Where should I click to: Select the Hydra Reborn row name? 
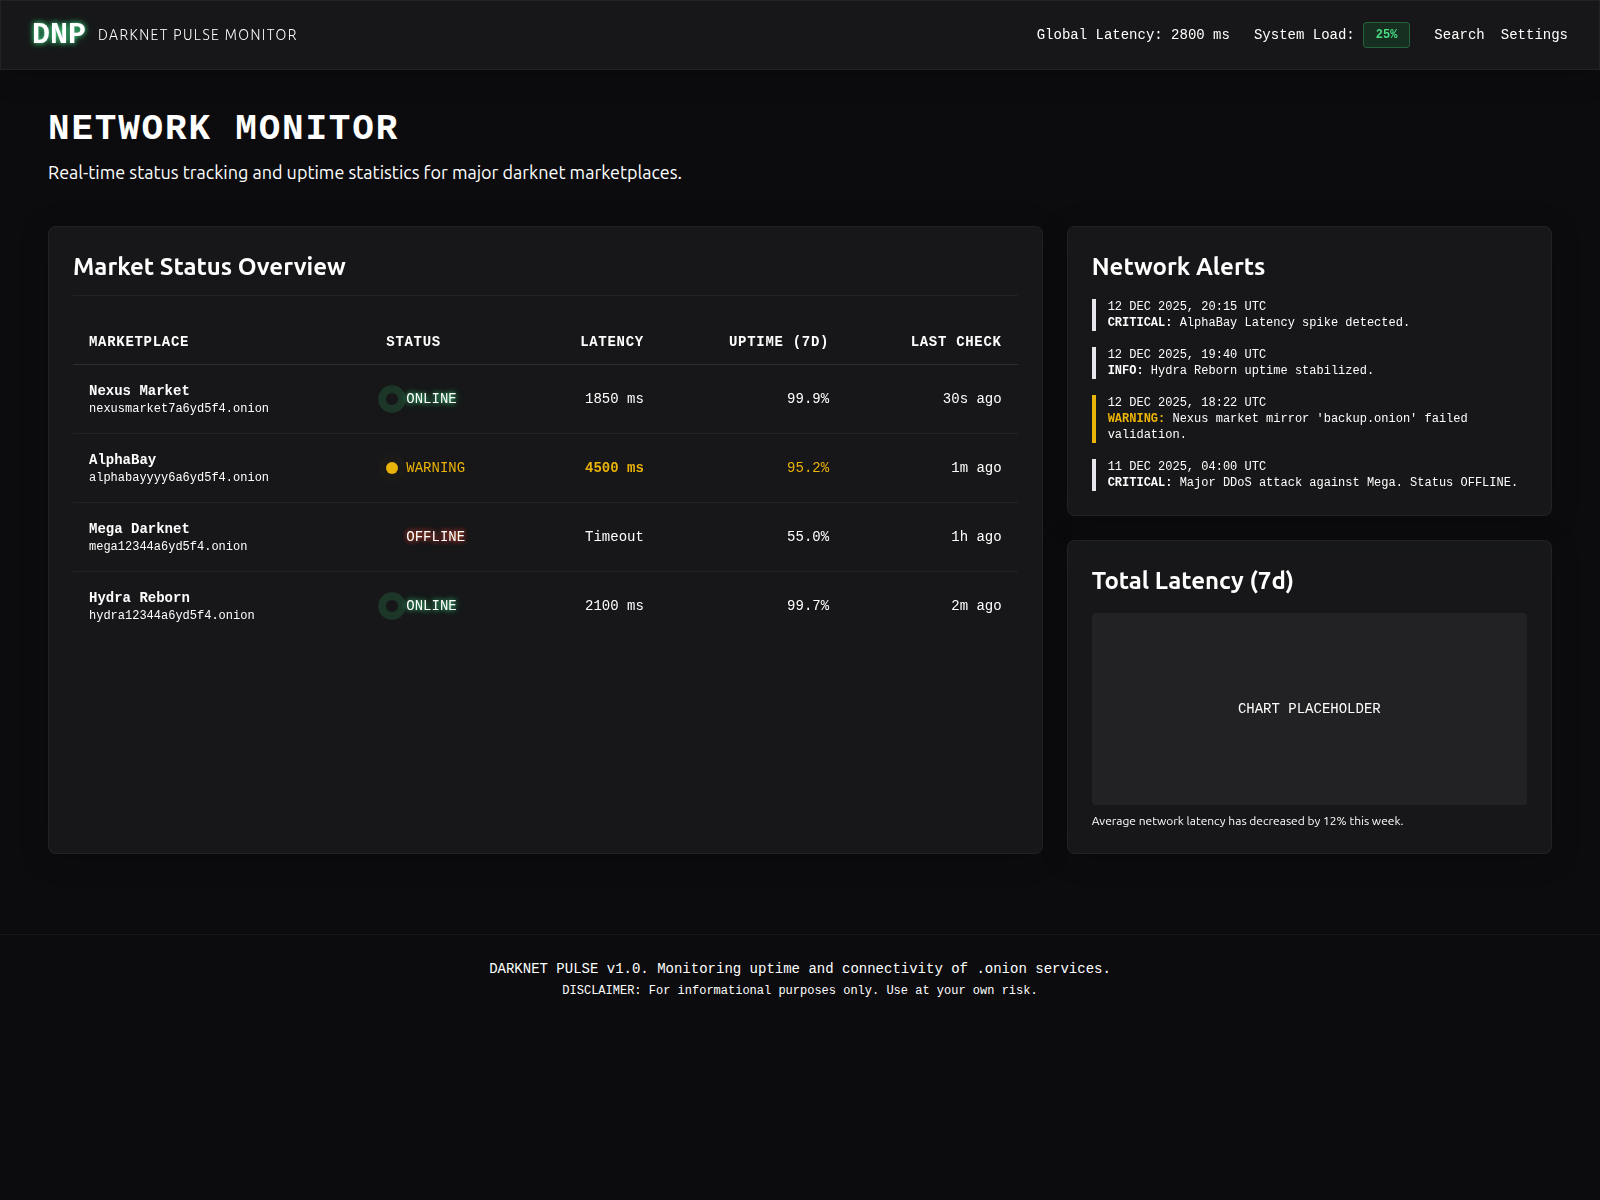pyautogui.click(x=139, y=598)
